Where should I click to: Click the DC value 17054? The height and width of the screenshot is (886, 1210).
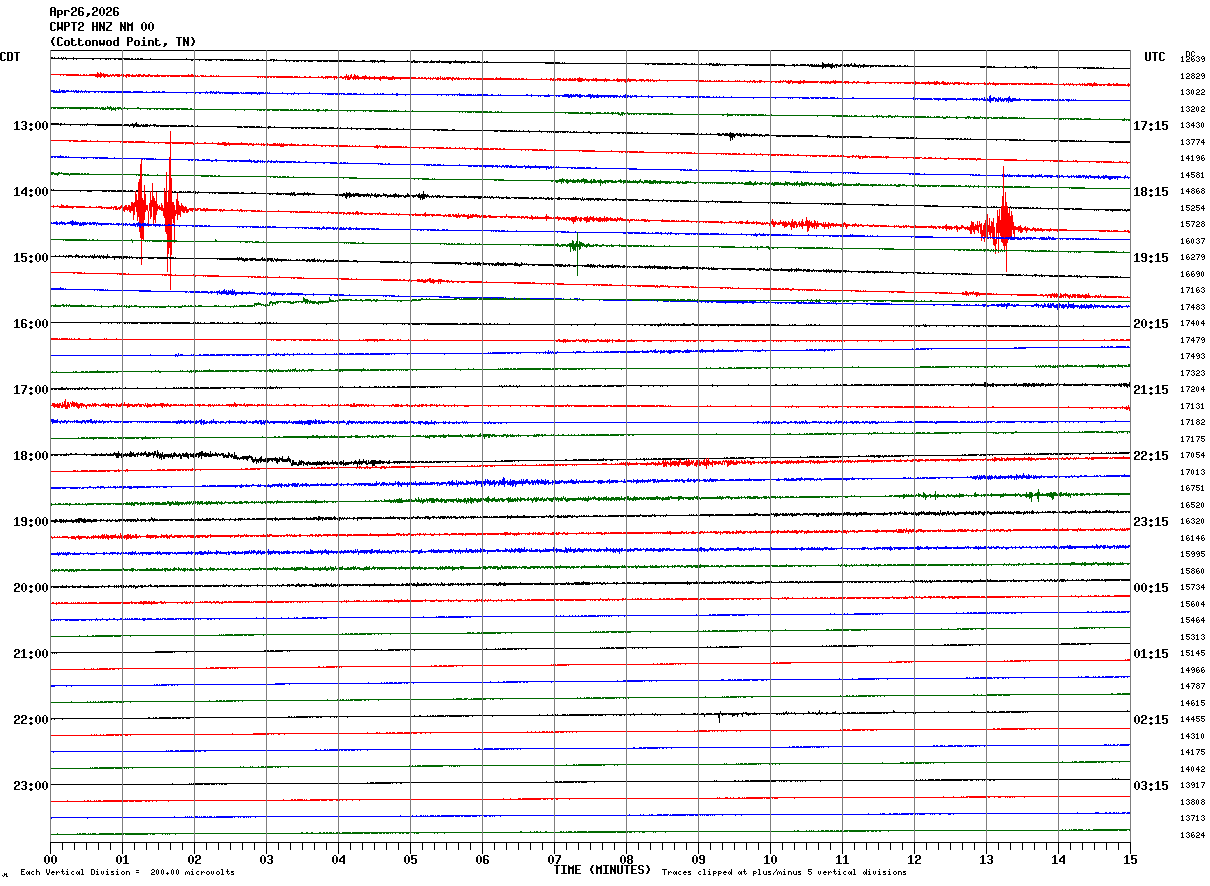[x=1192, y=456]
